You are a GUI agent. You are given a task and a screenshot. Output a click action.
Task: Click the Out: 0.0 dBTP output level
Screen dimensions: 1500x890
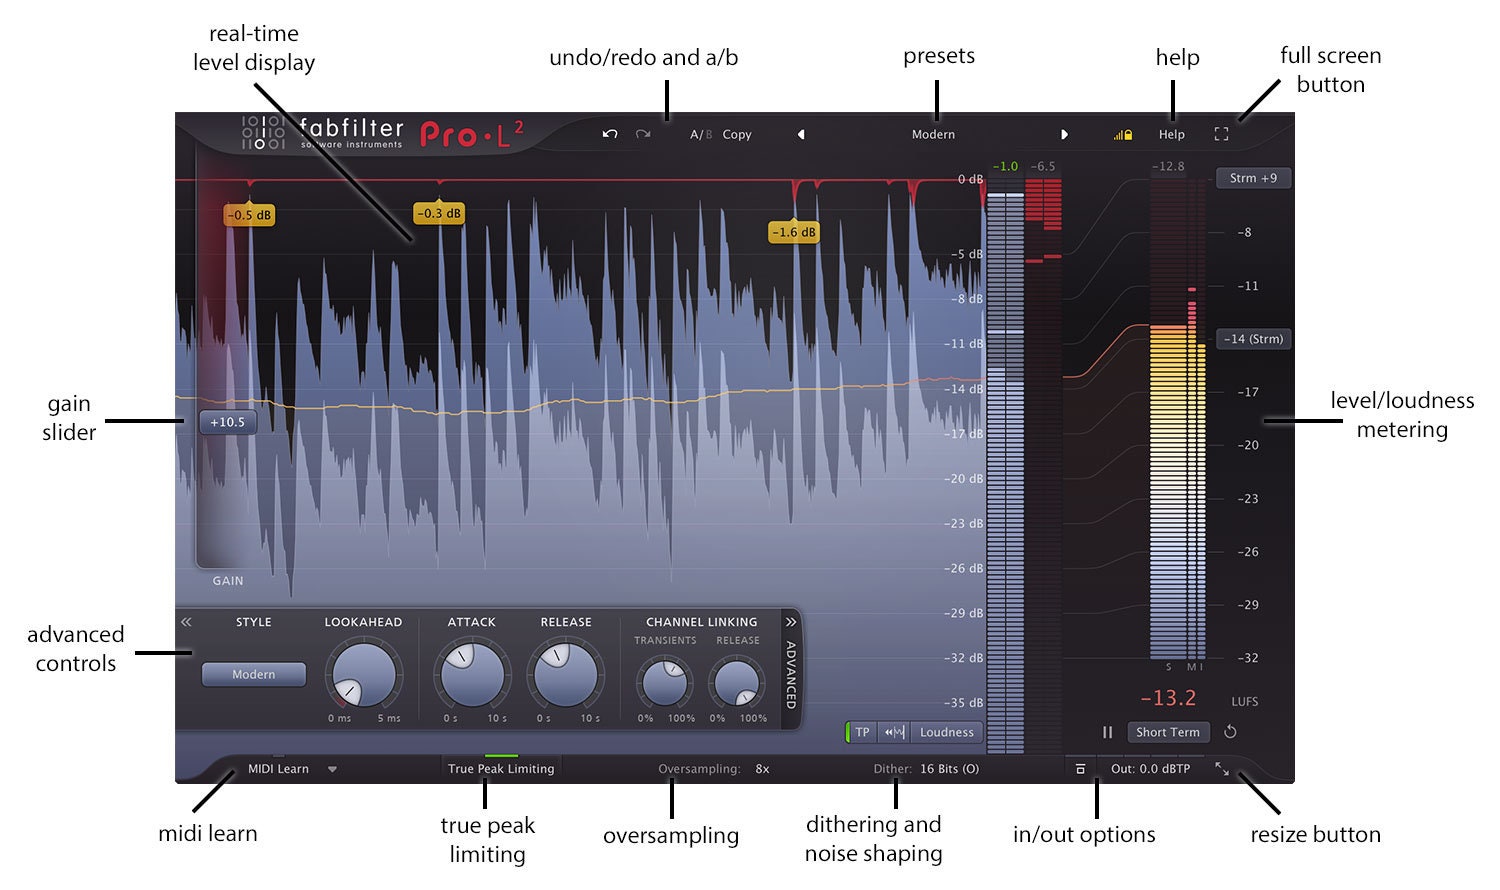point(1151,769)
